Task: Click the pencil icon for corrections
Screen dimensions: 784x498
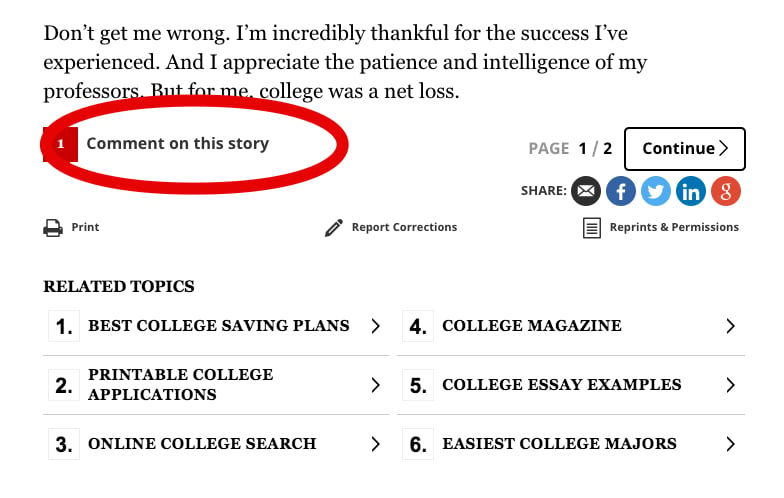Action: pyautogui.click(x=334, y=228)
